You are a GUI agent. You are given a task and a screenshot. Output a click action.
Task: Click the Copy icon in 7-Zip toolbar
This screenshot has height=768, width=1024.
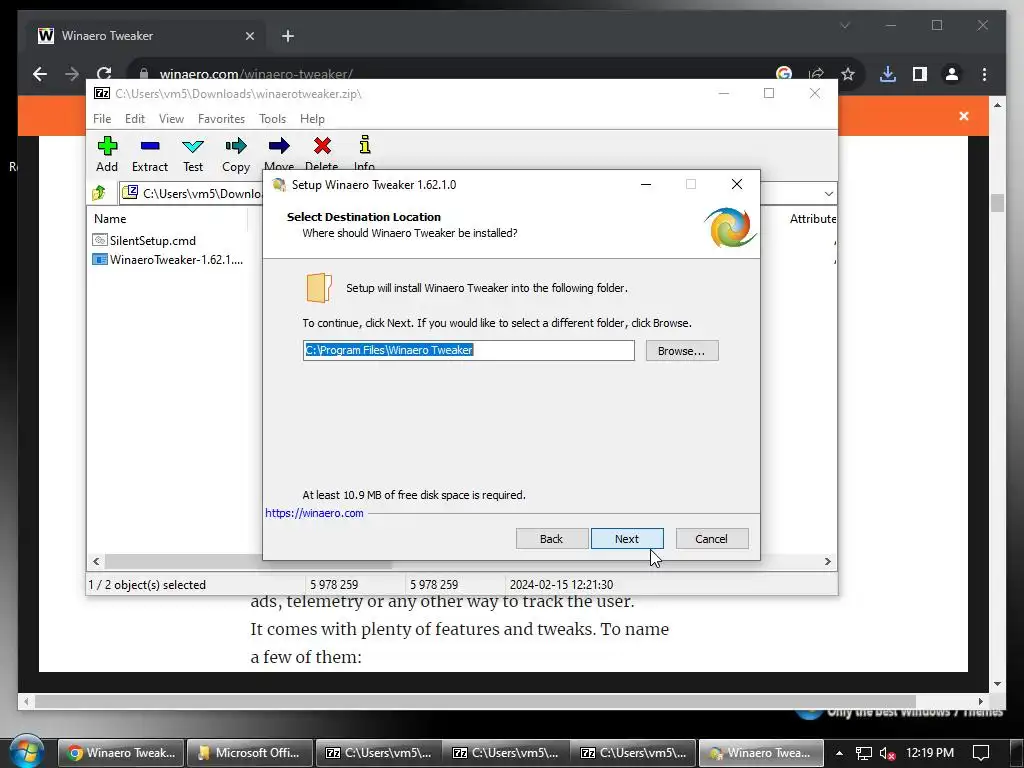coord(236,146)
